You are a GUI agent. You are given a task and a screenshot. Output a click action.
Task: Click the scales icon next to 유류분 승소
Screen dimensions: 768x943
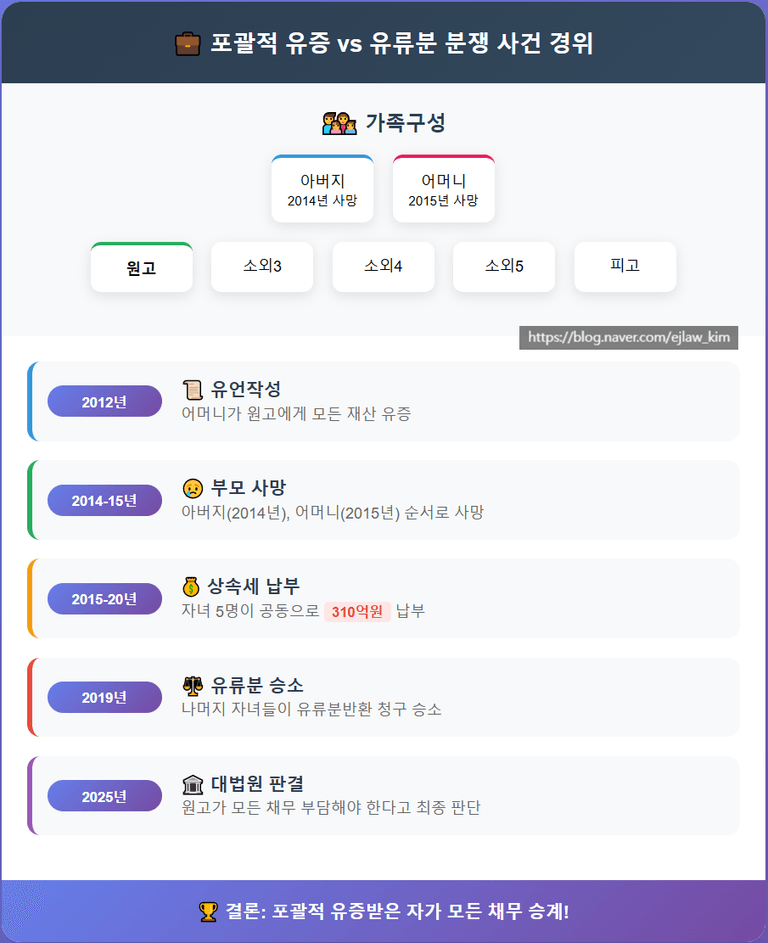[193, 685]
